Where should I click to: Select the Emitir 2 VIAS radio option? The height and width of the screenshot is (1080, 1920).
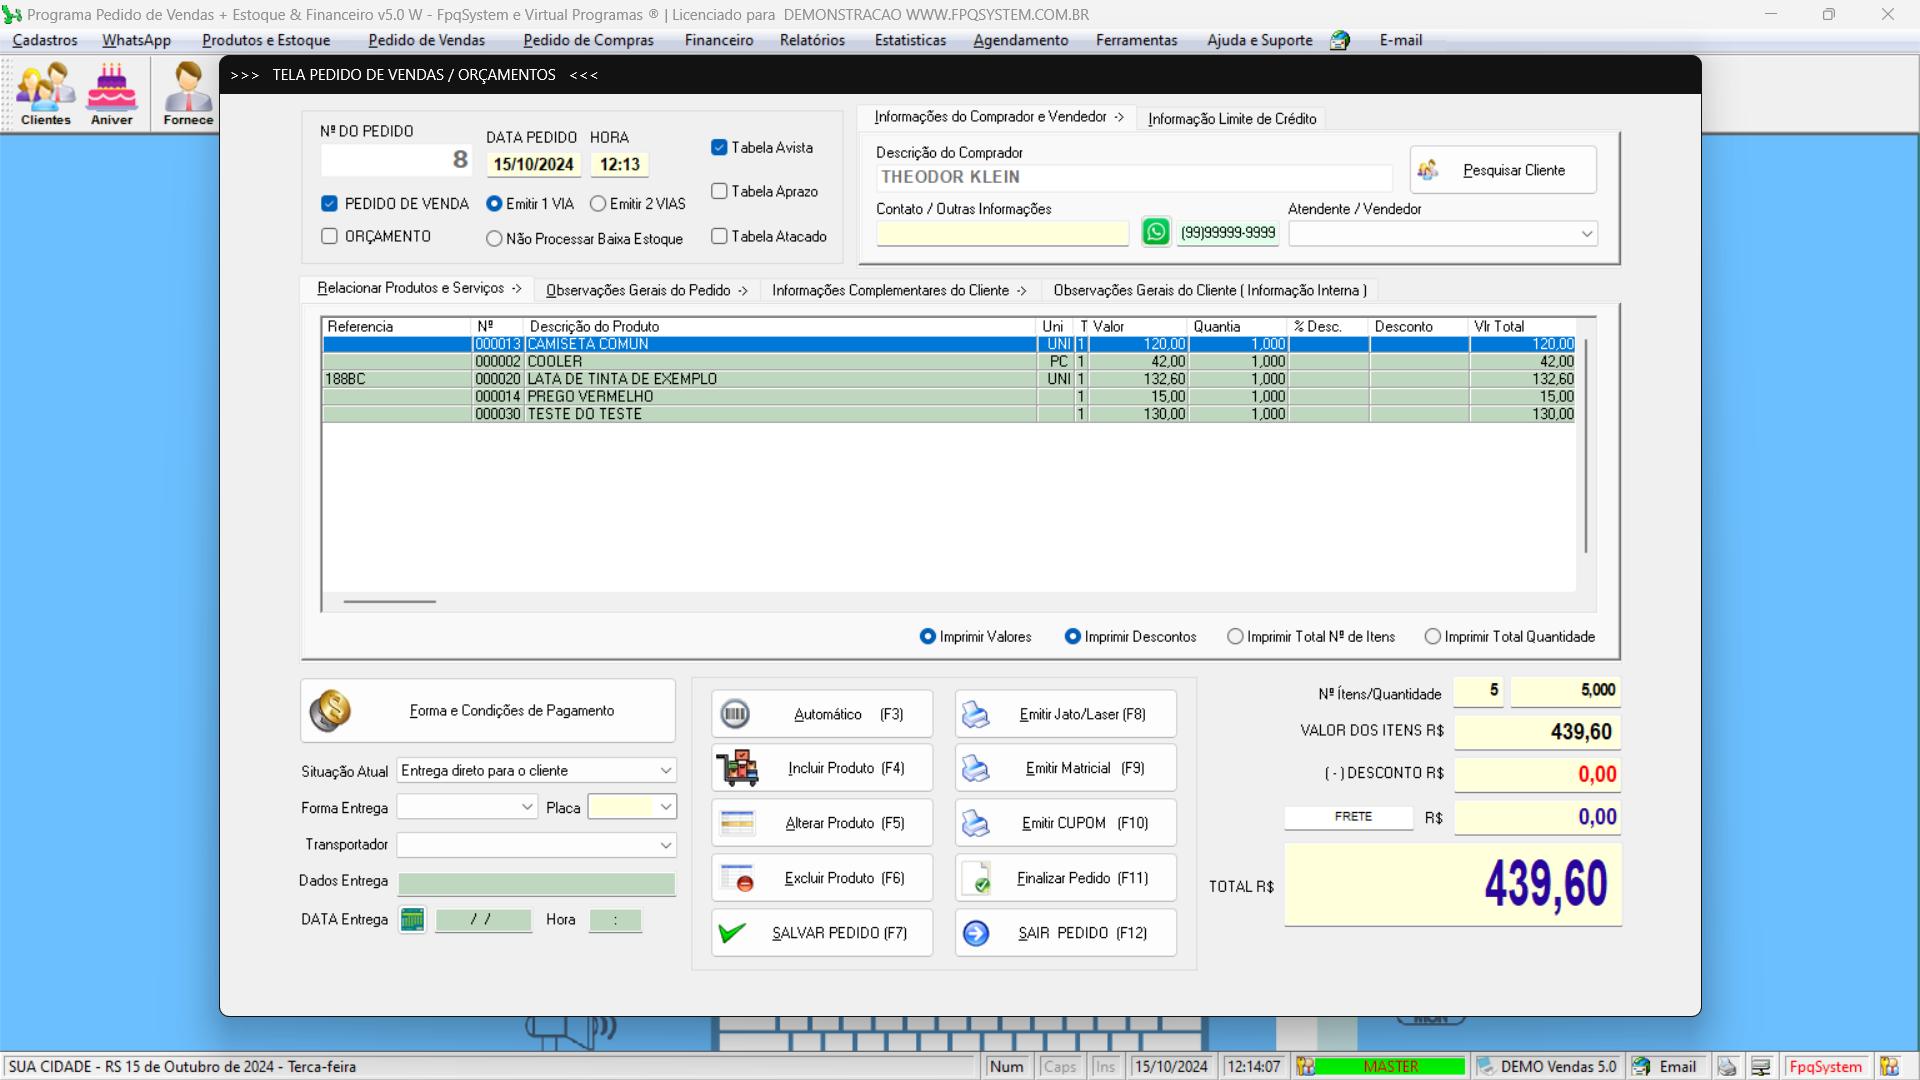[598, 204]
